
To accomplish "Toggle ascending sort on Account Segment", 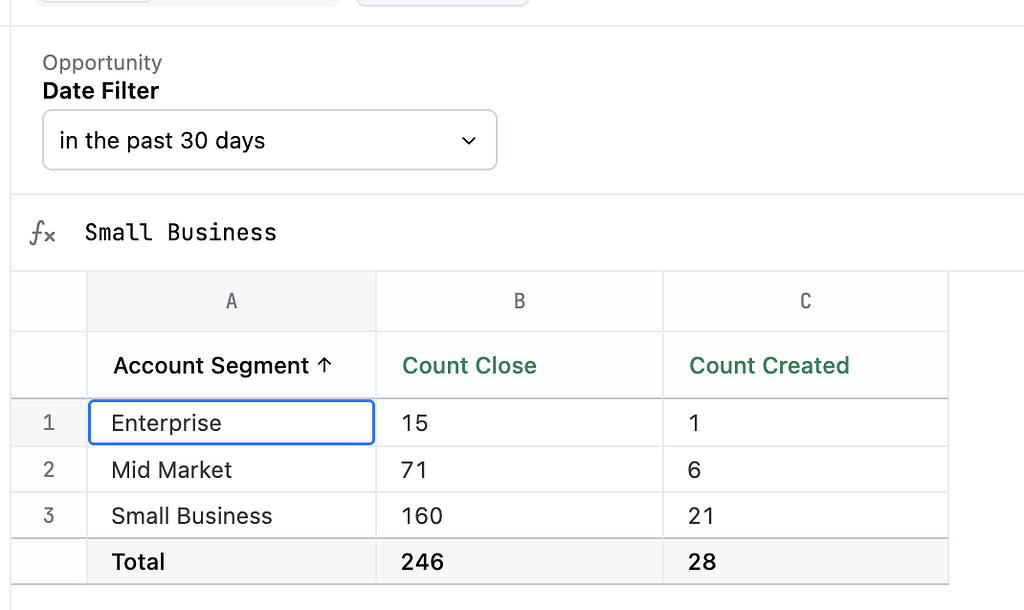I will pos(325,365).
